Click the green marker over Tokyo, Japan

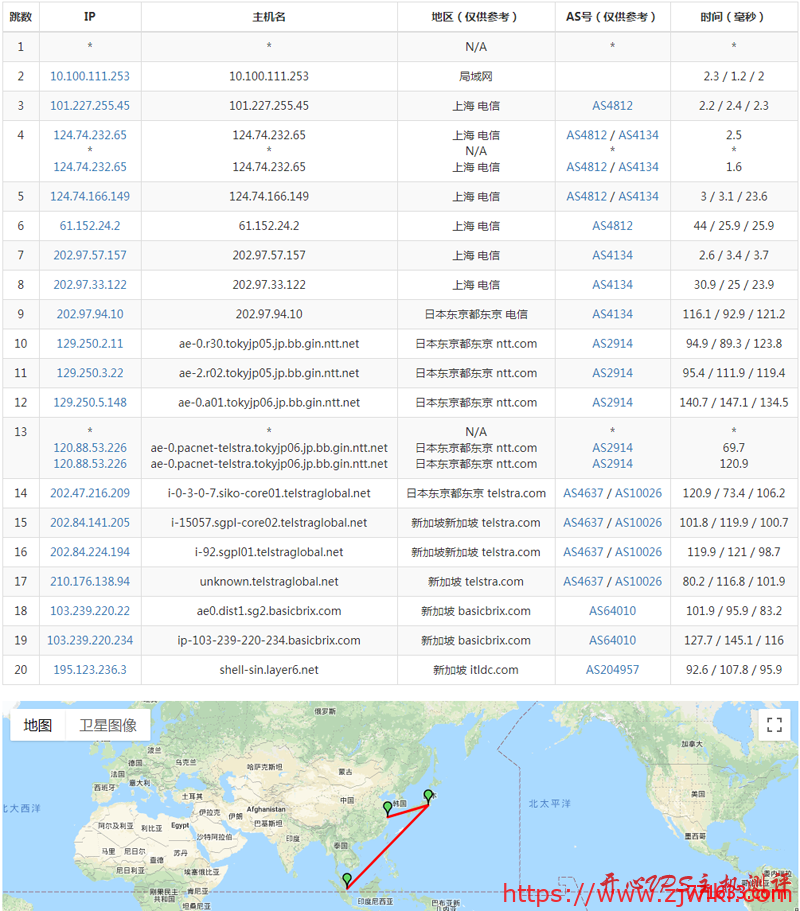[x=428, y=795]
